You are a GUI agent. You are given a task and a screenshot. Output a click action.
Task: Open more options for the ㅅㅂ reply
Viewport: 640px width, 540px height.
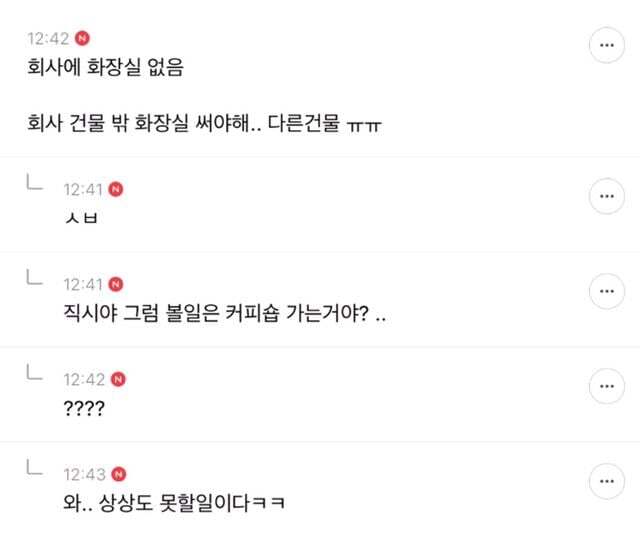606,196
